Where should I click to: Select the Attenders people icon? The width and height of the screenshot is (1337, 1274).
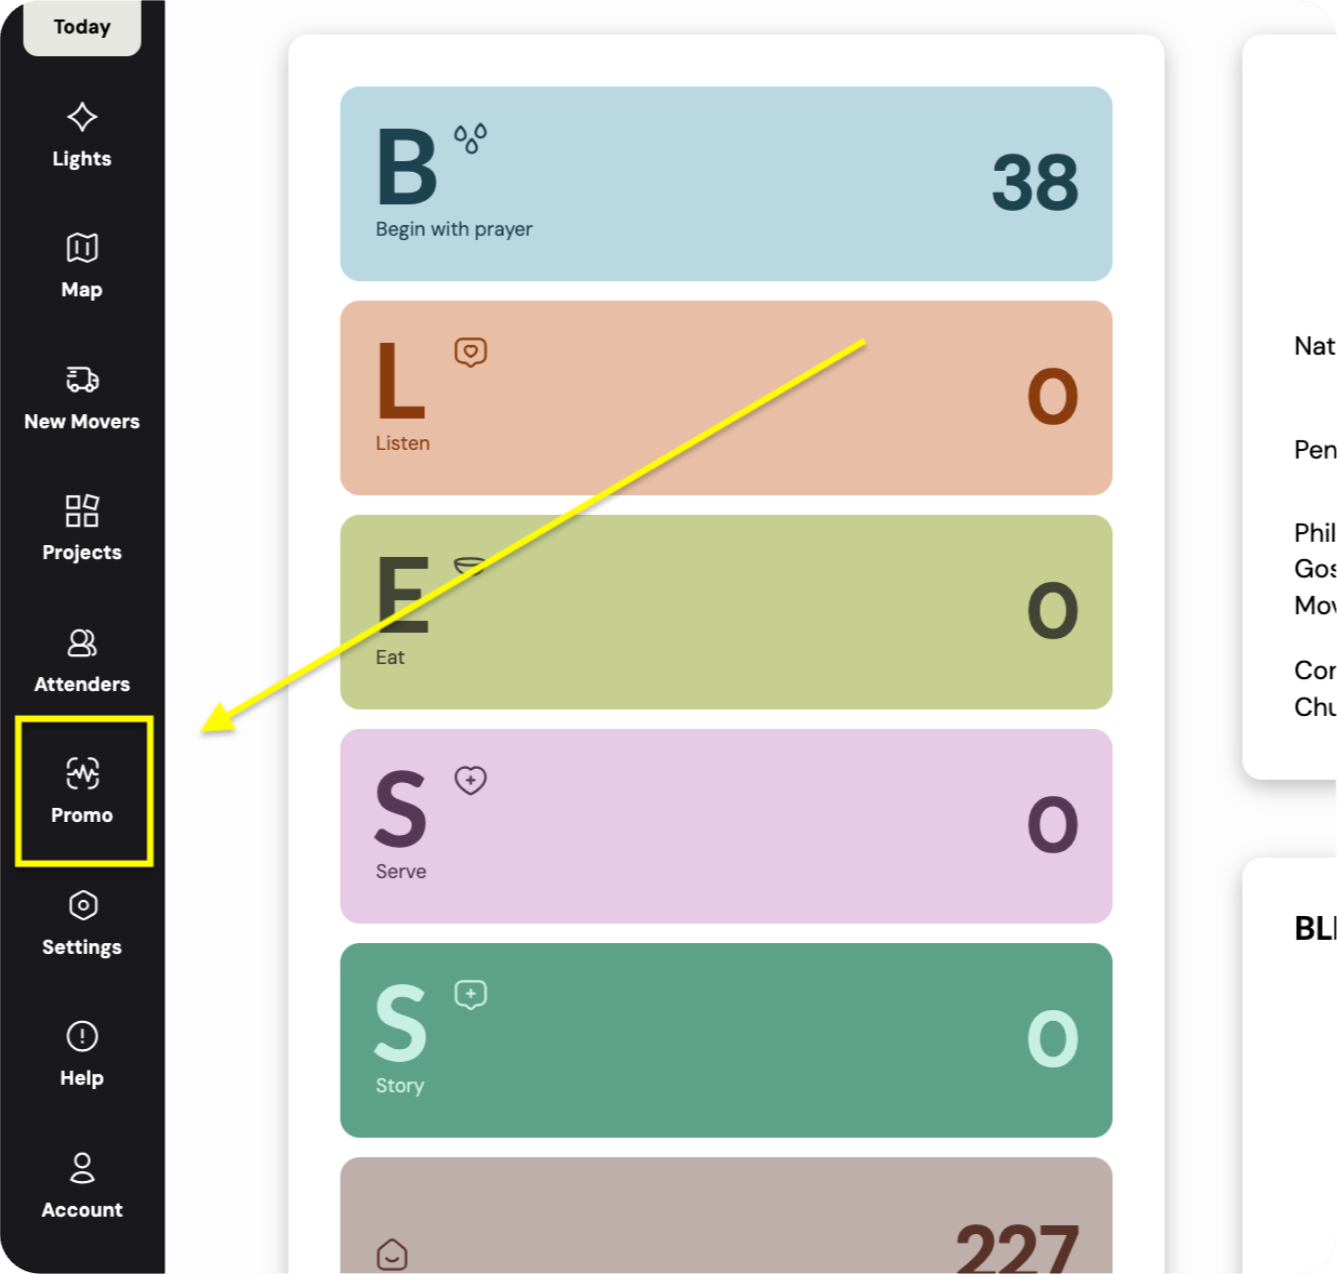pos(82,642)
